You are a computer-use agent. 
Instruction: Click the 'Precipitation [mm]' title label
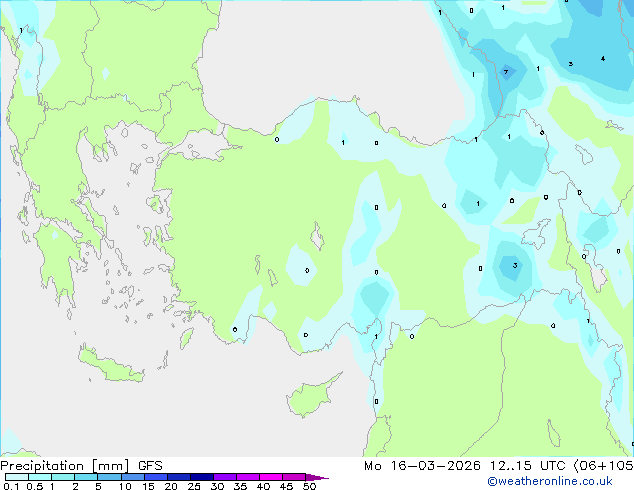[65, 466]
